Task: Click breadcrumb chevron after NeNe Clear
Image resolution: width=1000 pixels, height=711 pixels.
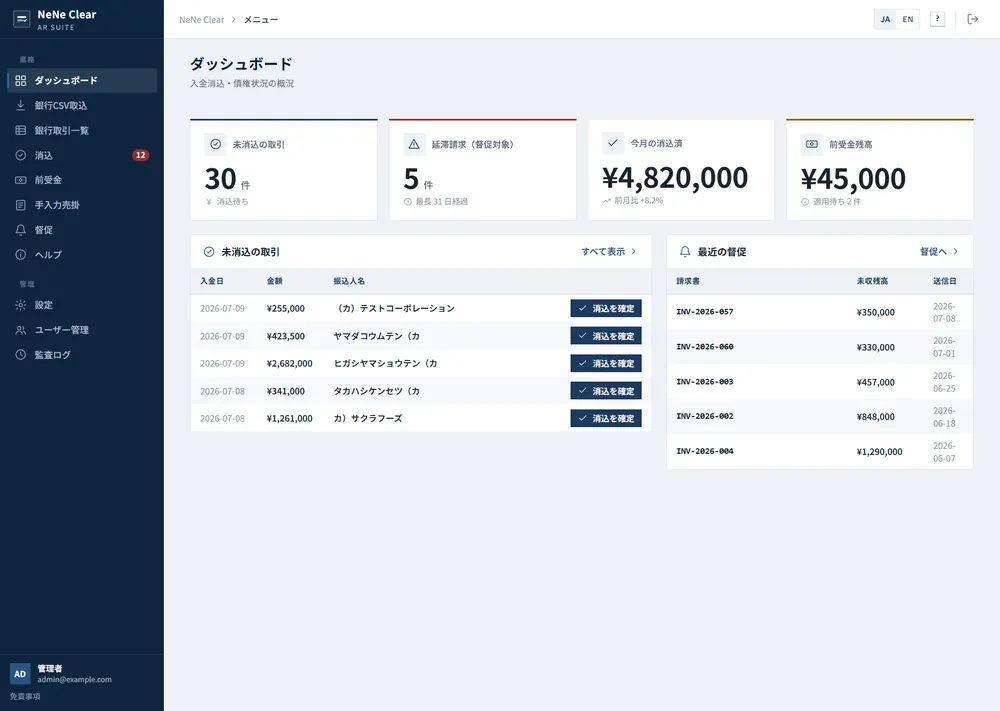Action: click(233, 19)
